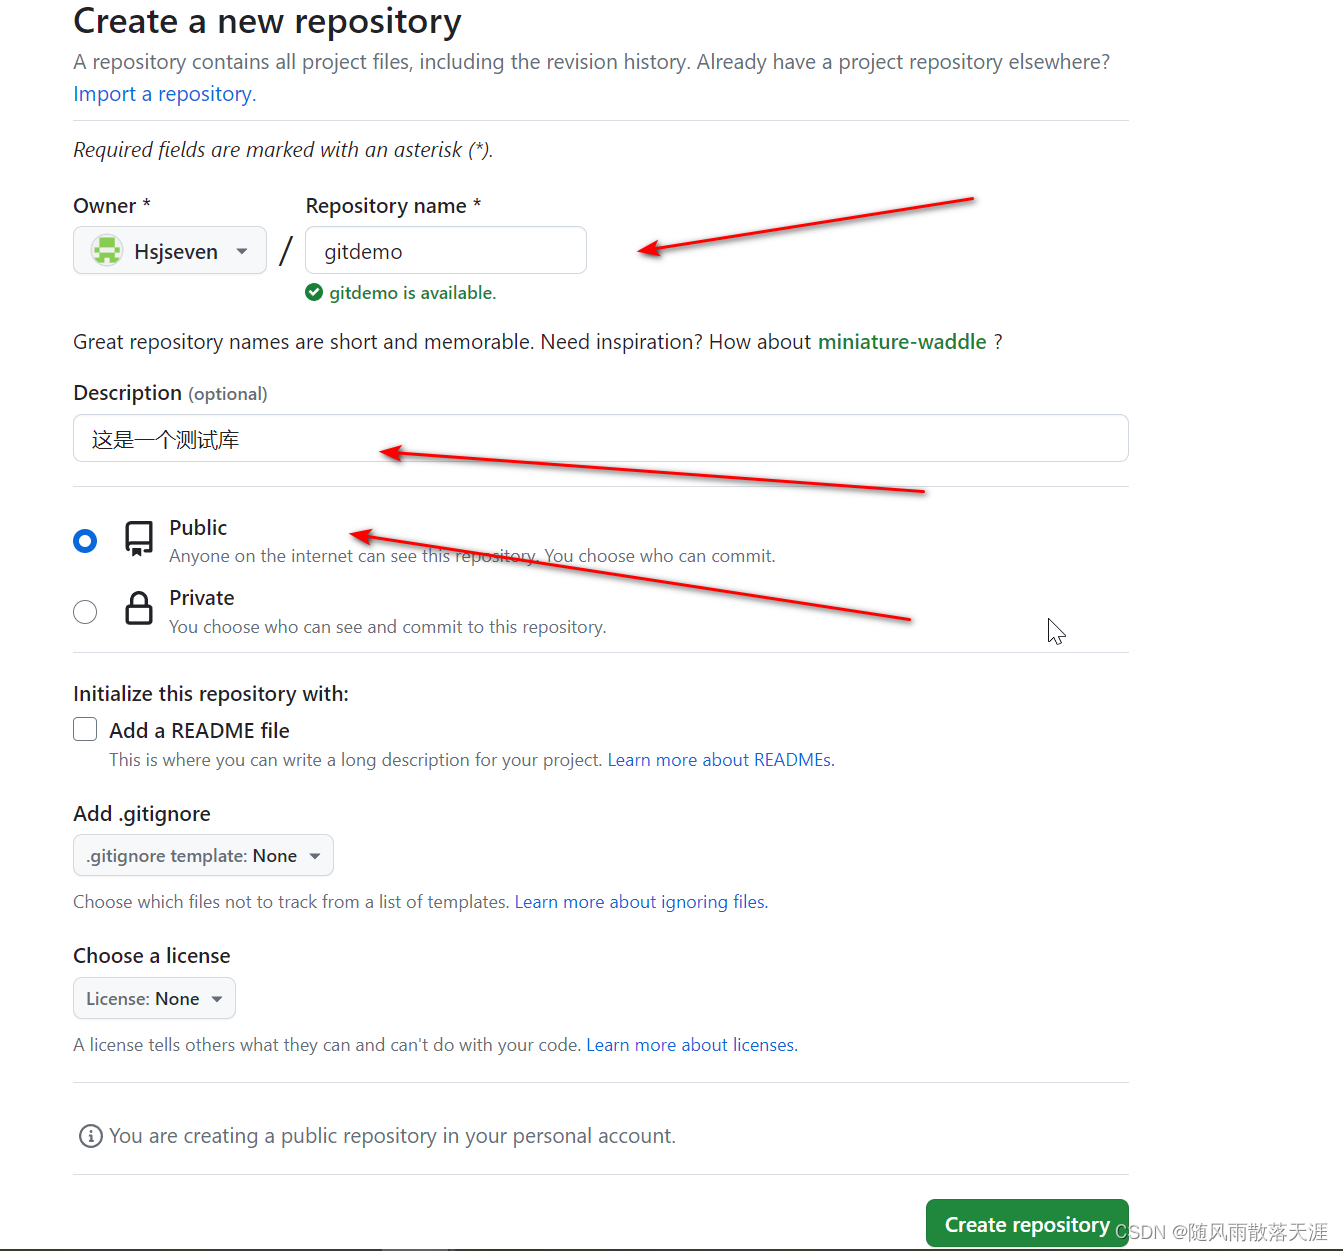Use the miniature-waddle name suggestion

point(902,342)
